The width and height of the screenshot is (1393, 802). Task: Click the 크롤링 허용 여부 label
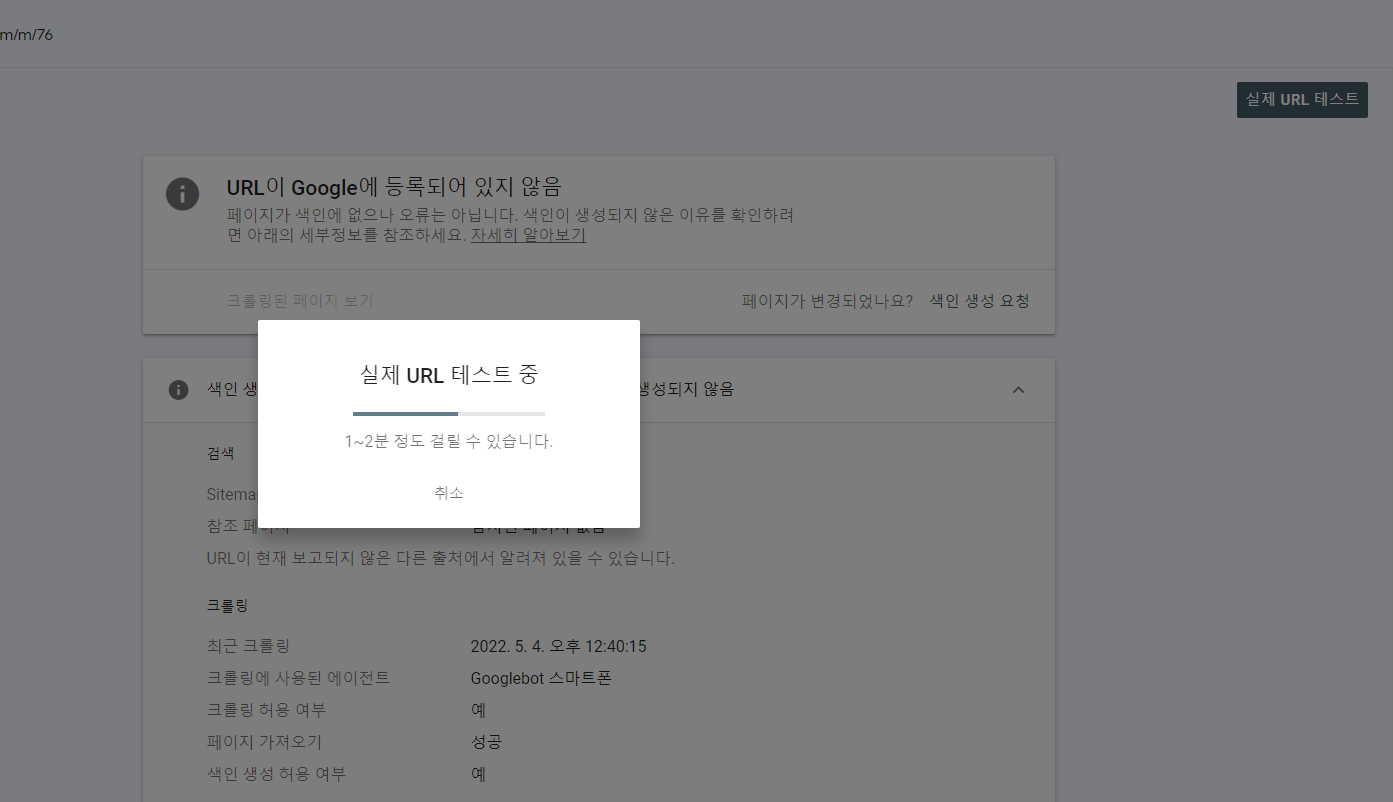pos(266,711)
